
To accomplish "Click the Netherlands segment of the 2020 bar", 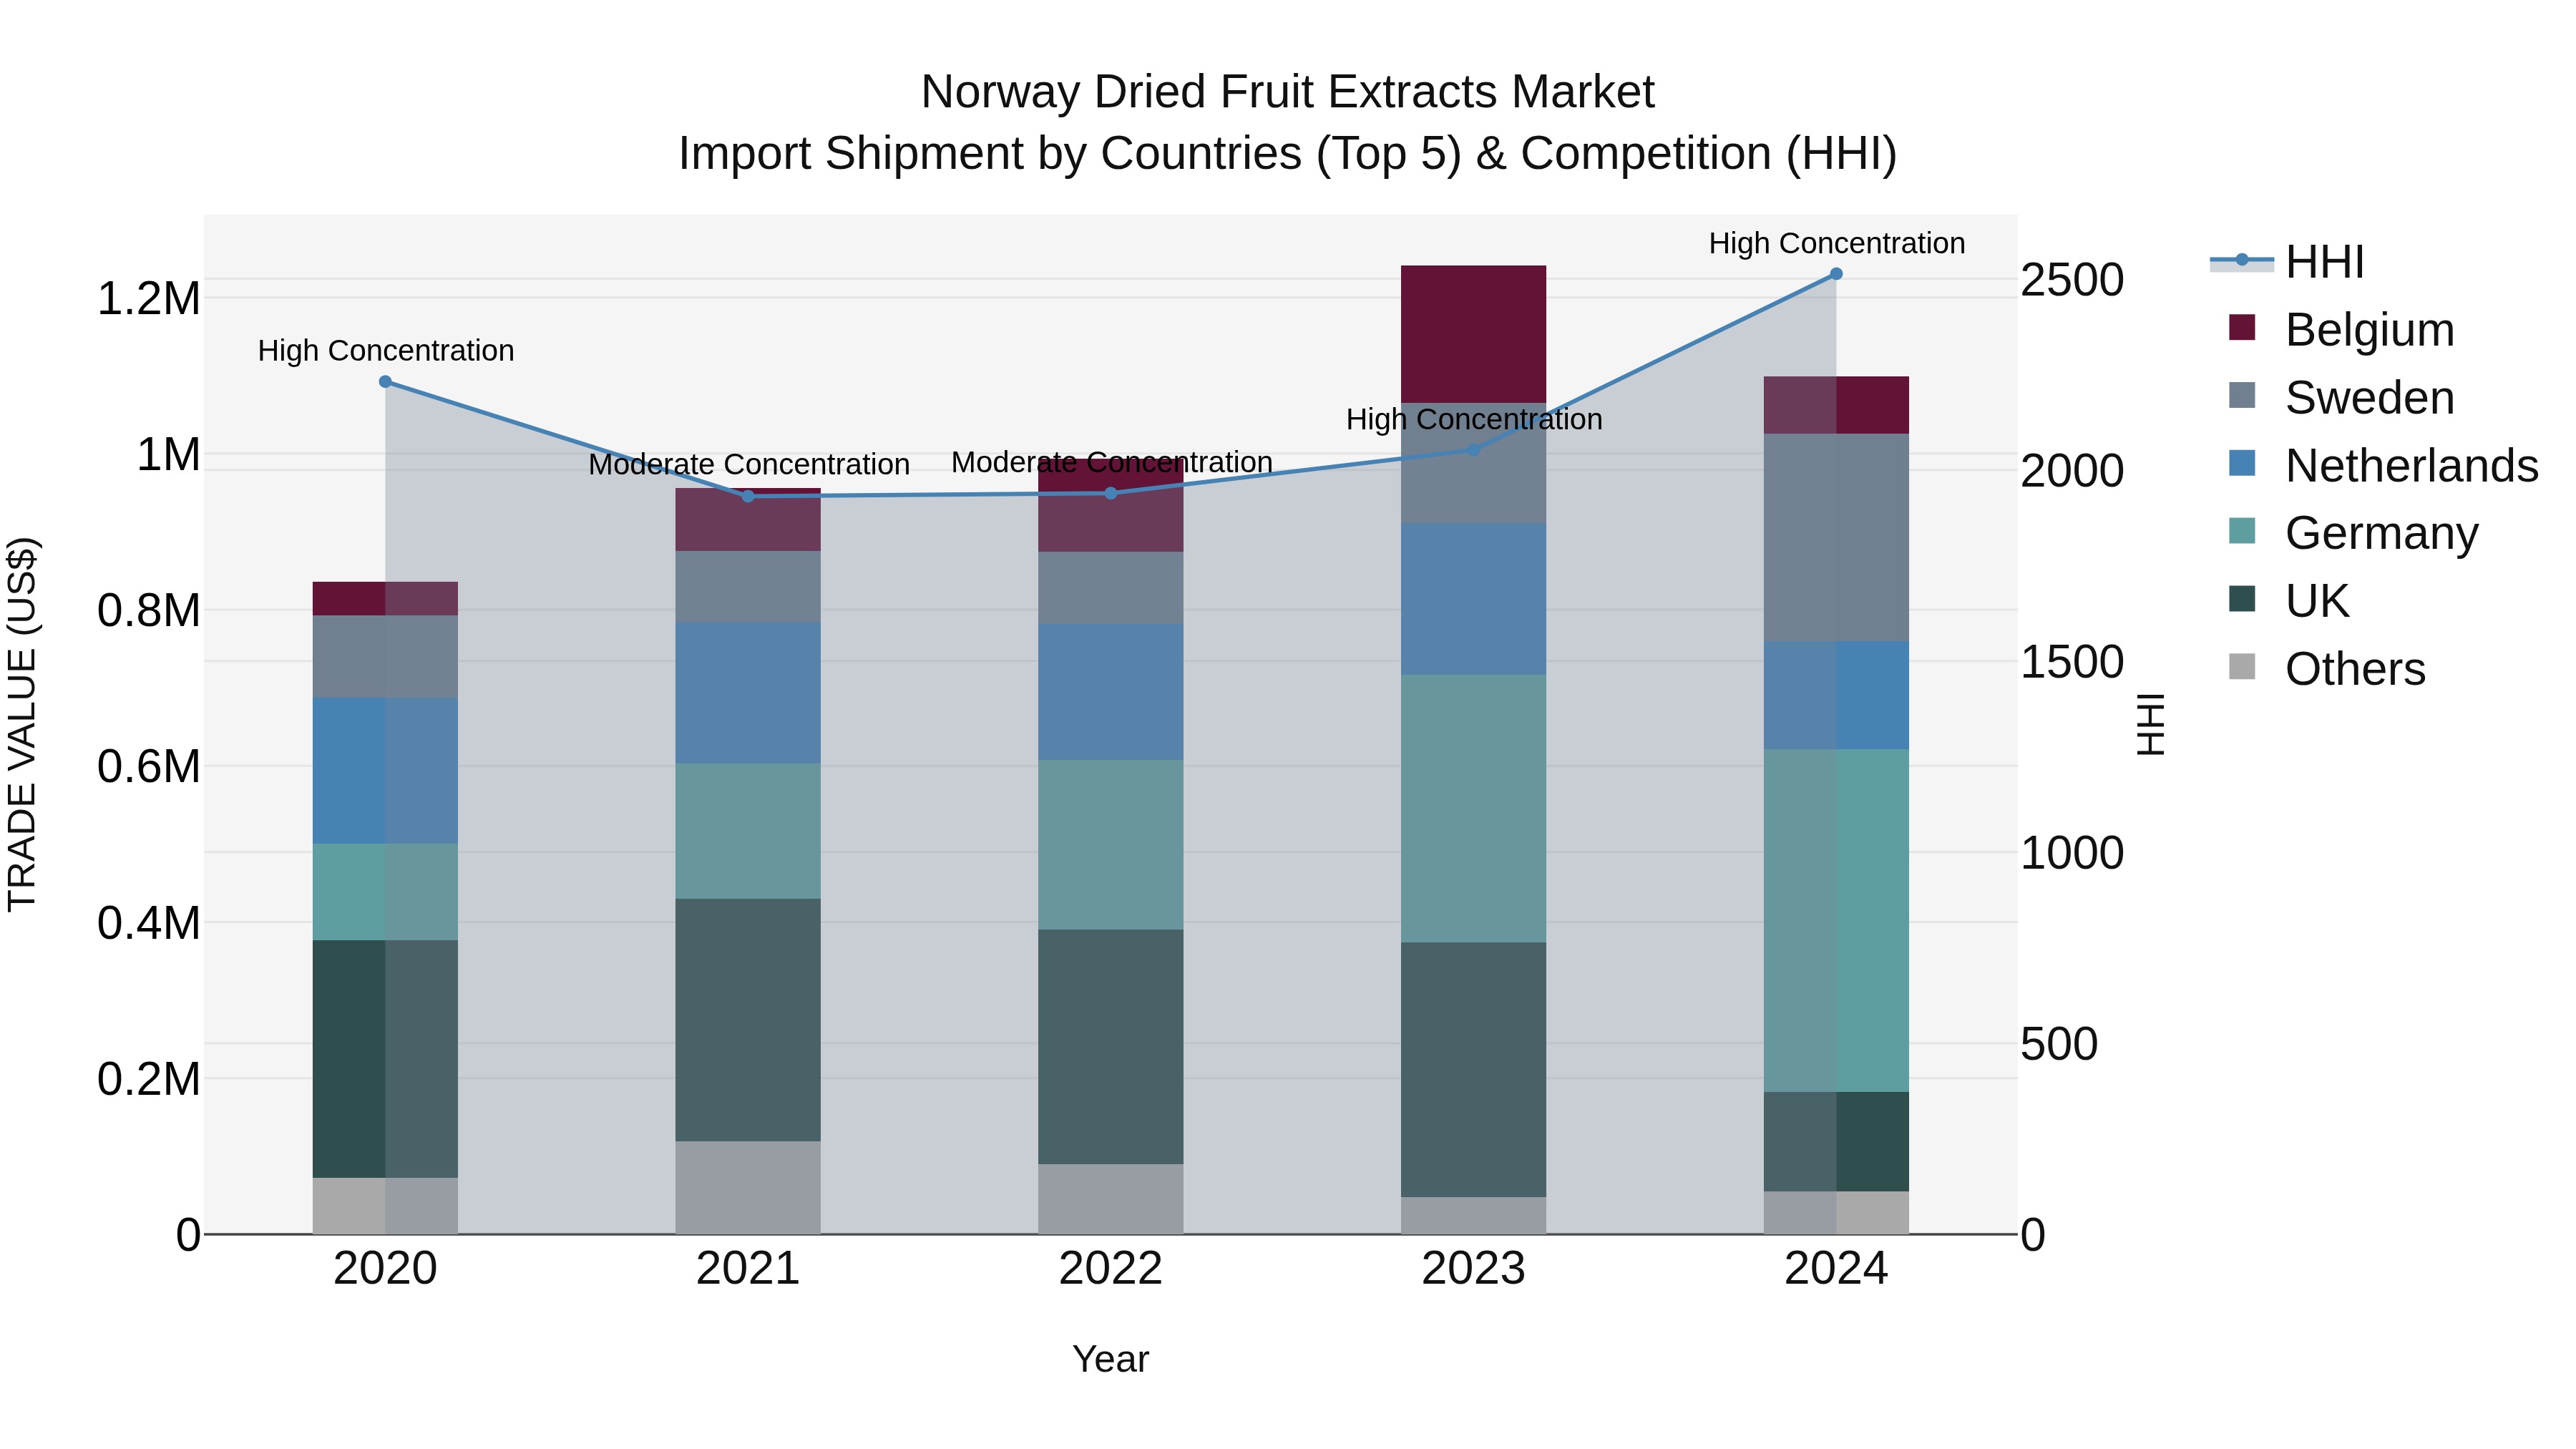I will coord(385,771).
